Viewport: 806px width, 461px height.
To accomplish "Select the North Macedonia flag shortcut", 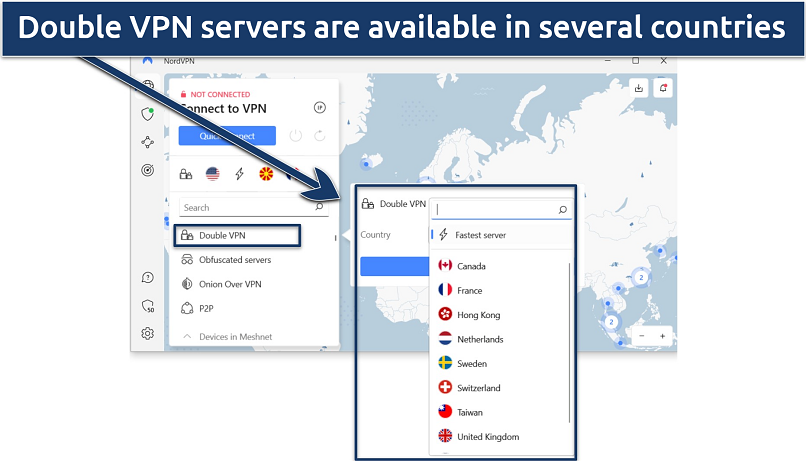I will click(266, 174).
